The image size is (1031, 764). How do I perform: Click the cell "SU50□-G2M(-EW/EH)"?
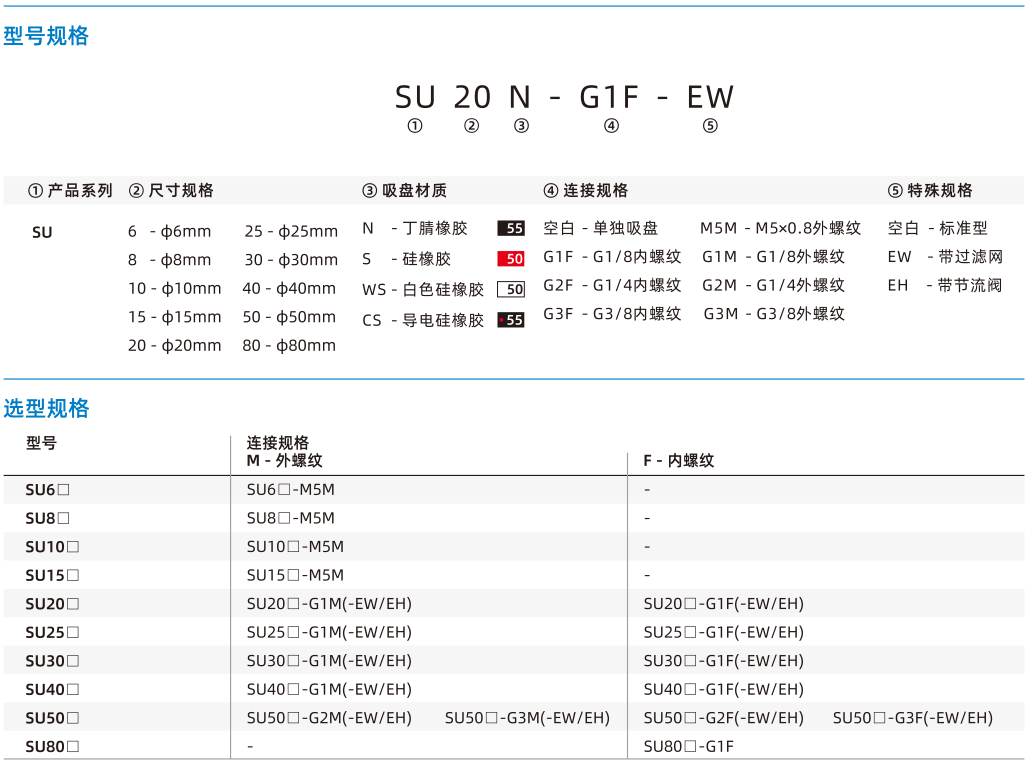pos(329,718)
